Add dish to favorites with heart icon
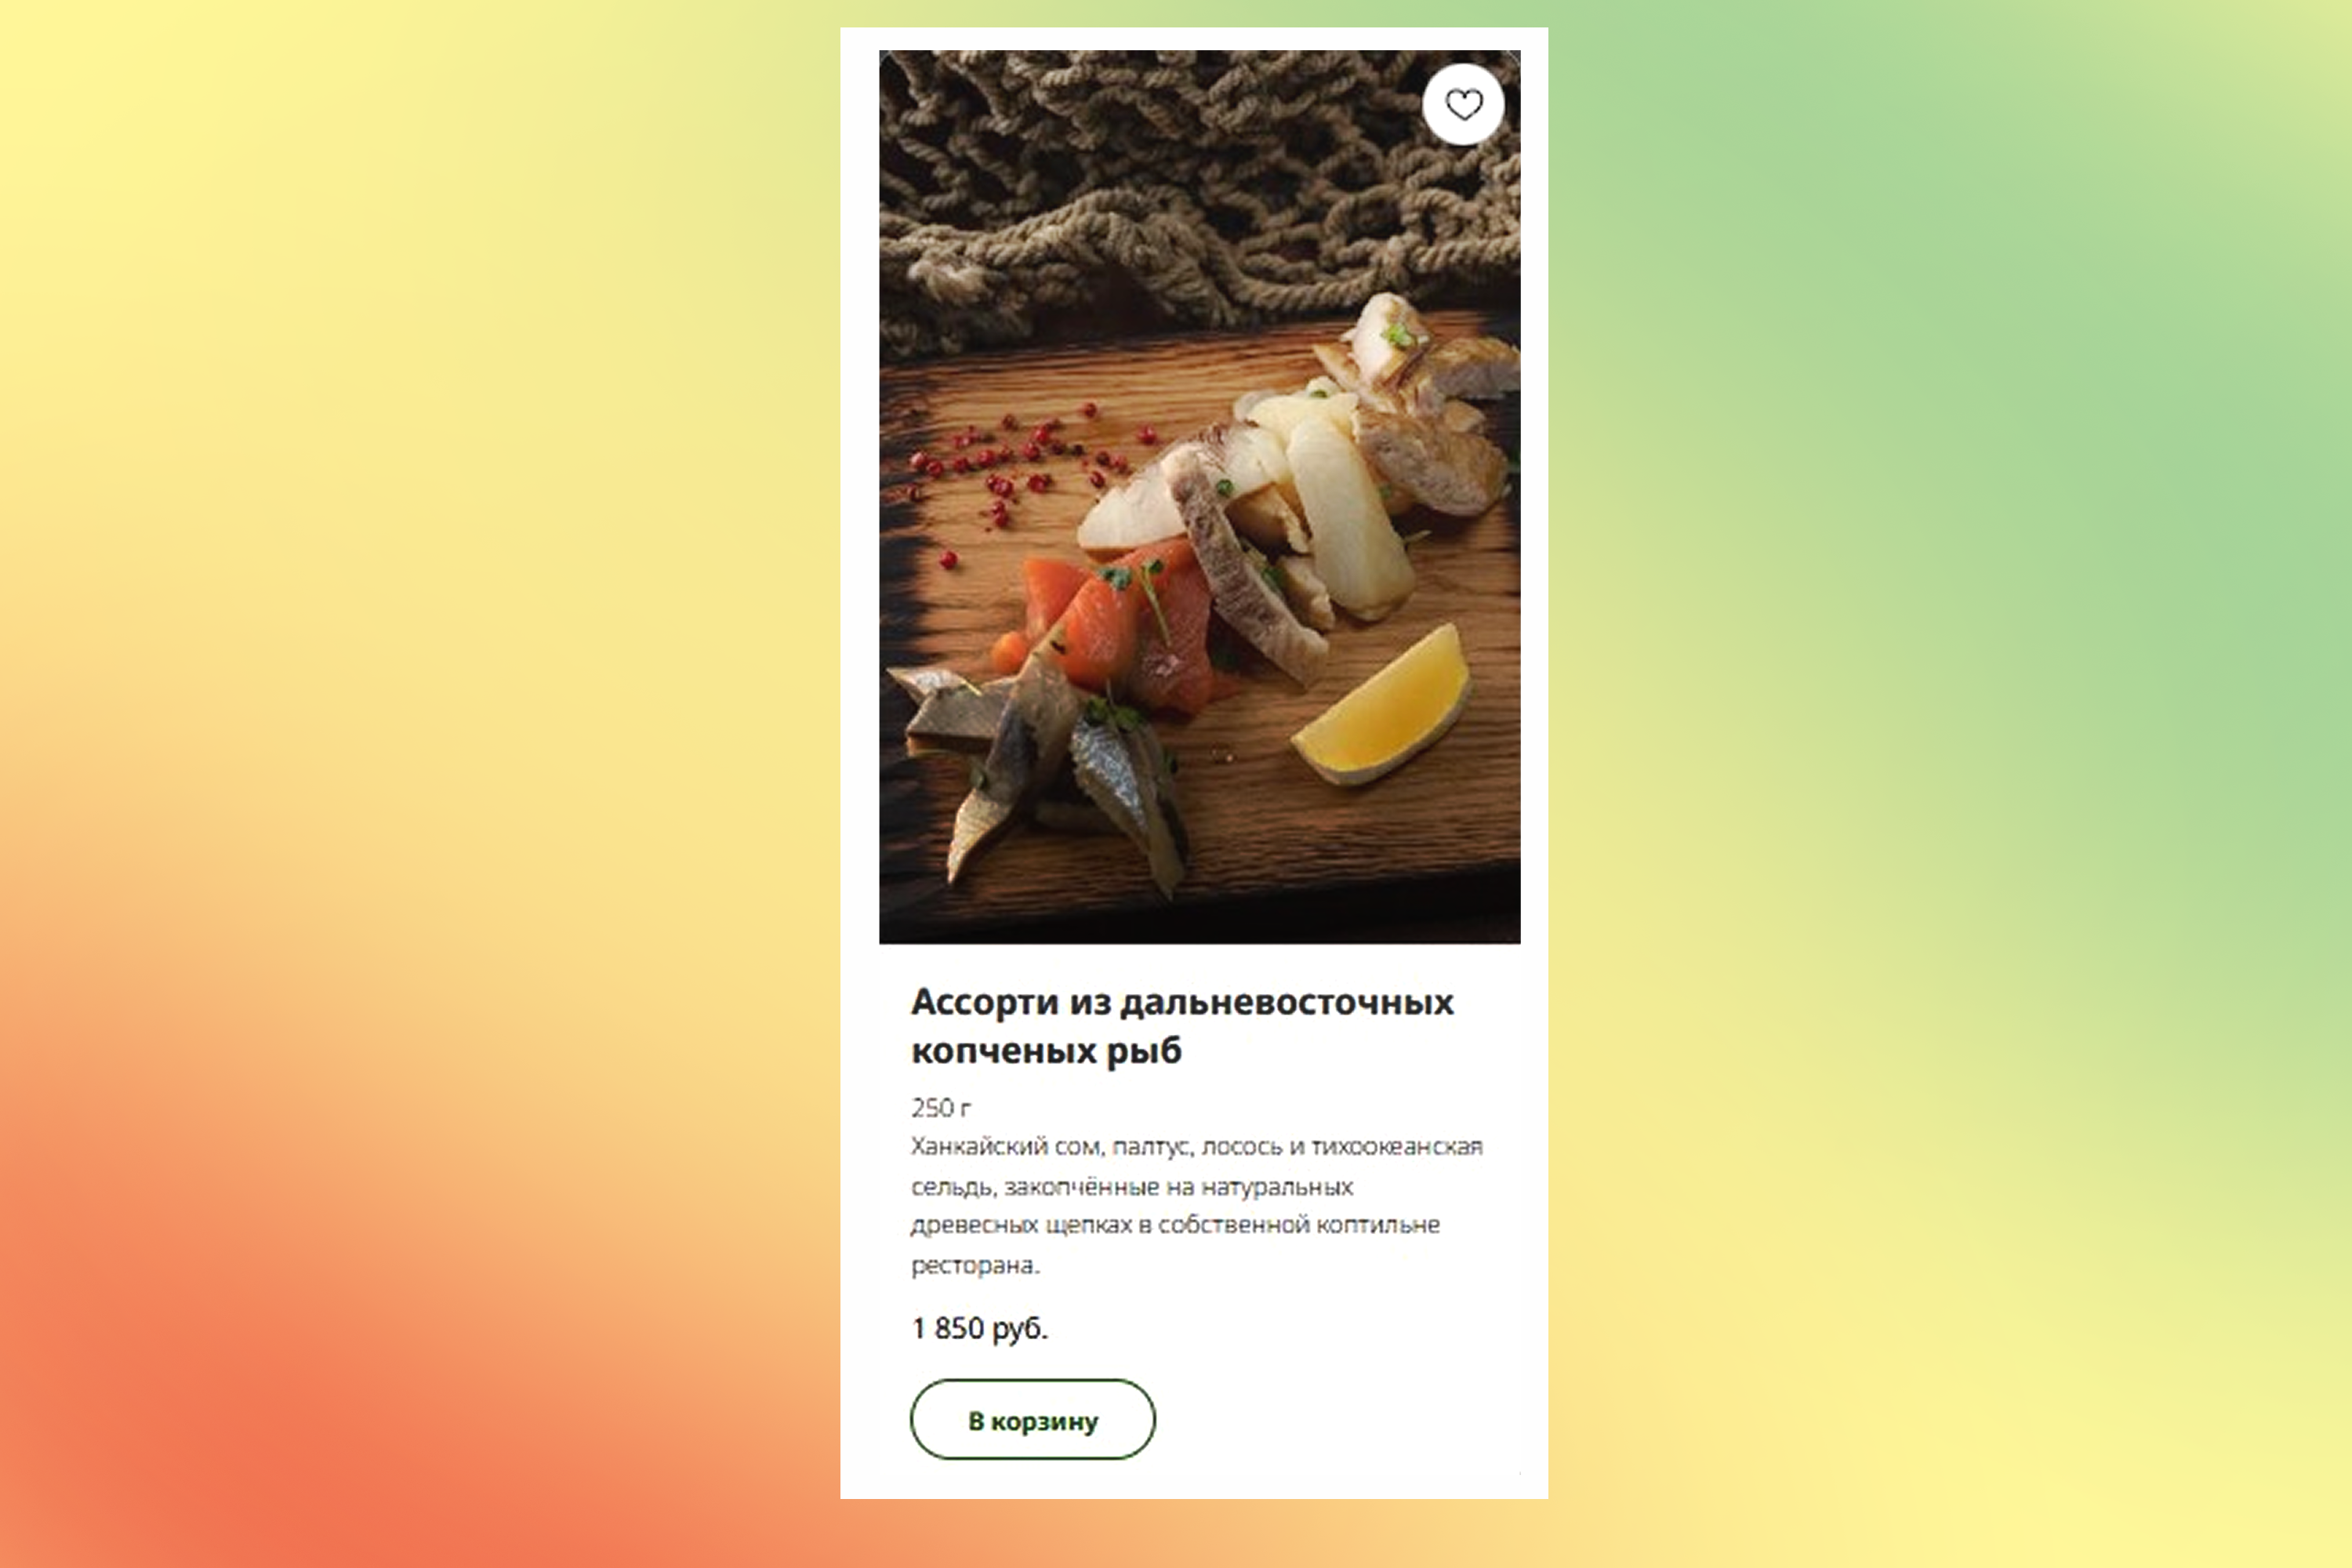Image resolution: width=2352 pixels, height=1568 pixels. [1463, 105]
